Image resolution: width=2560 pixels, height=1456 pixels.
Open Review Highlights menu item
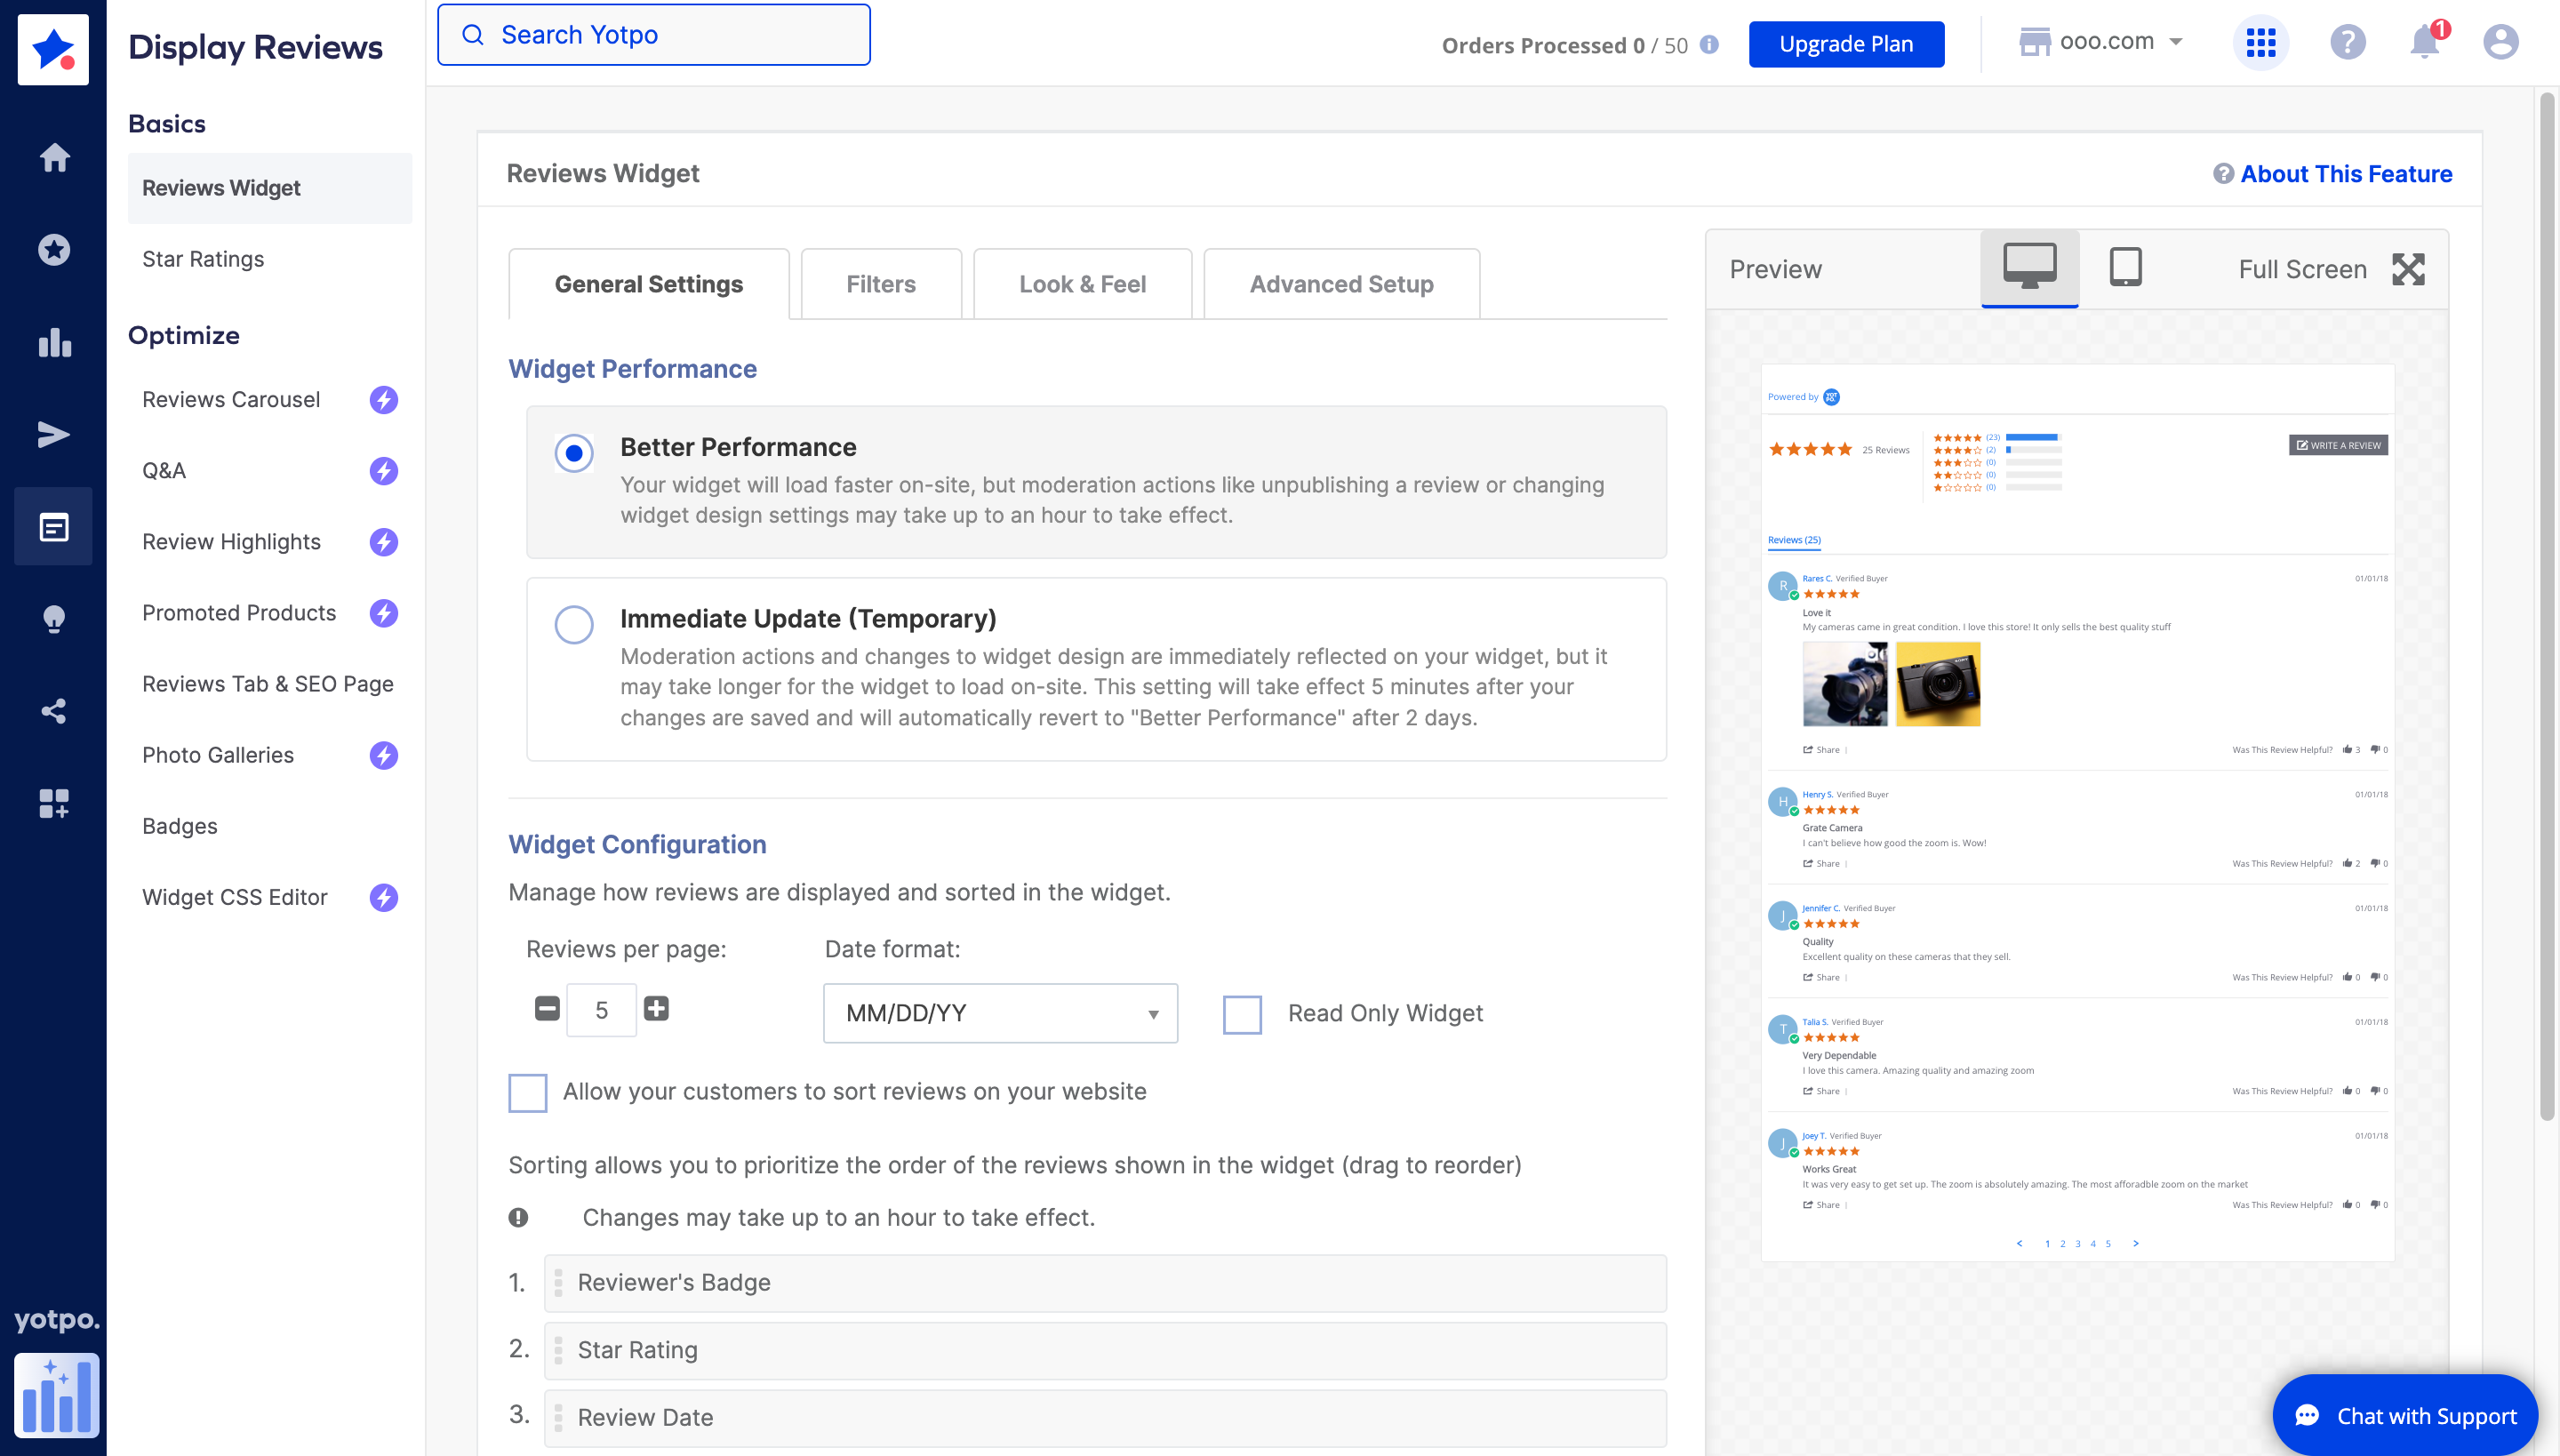[x=231, y=542]
